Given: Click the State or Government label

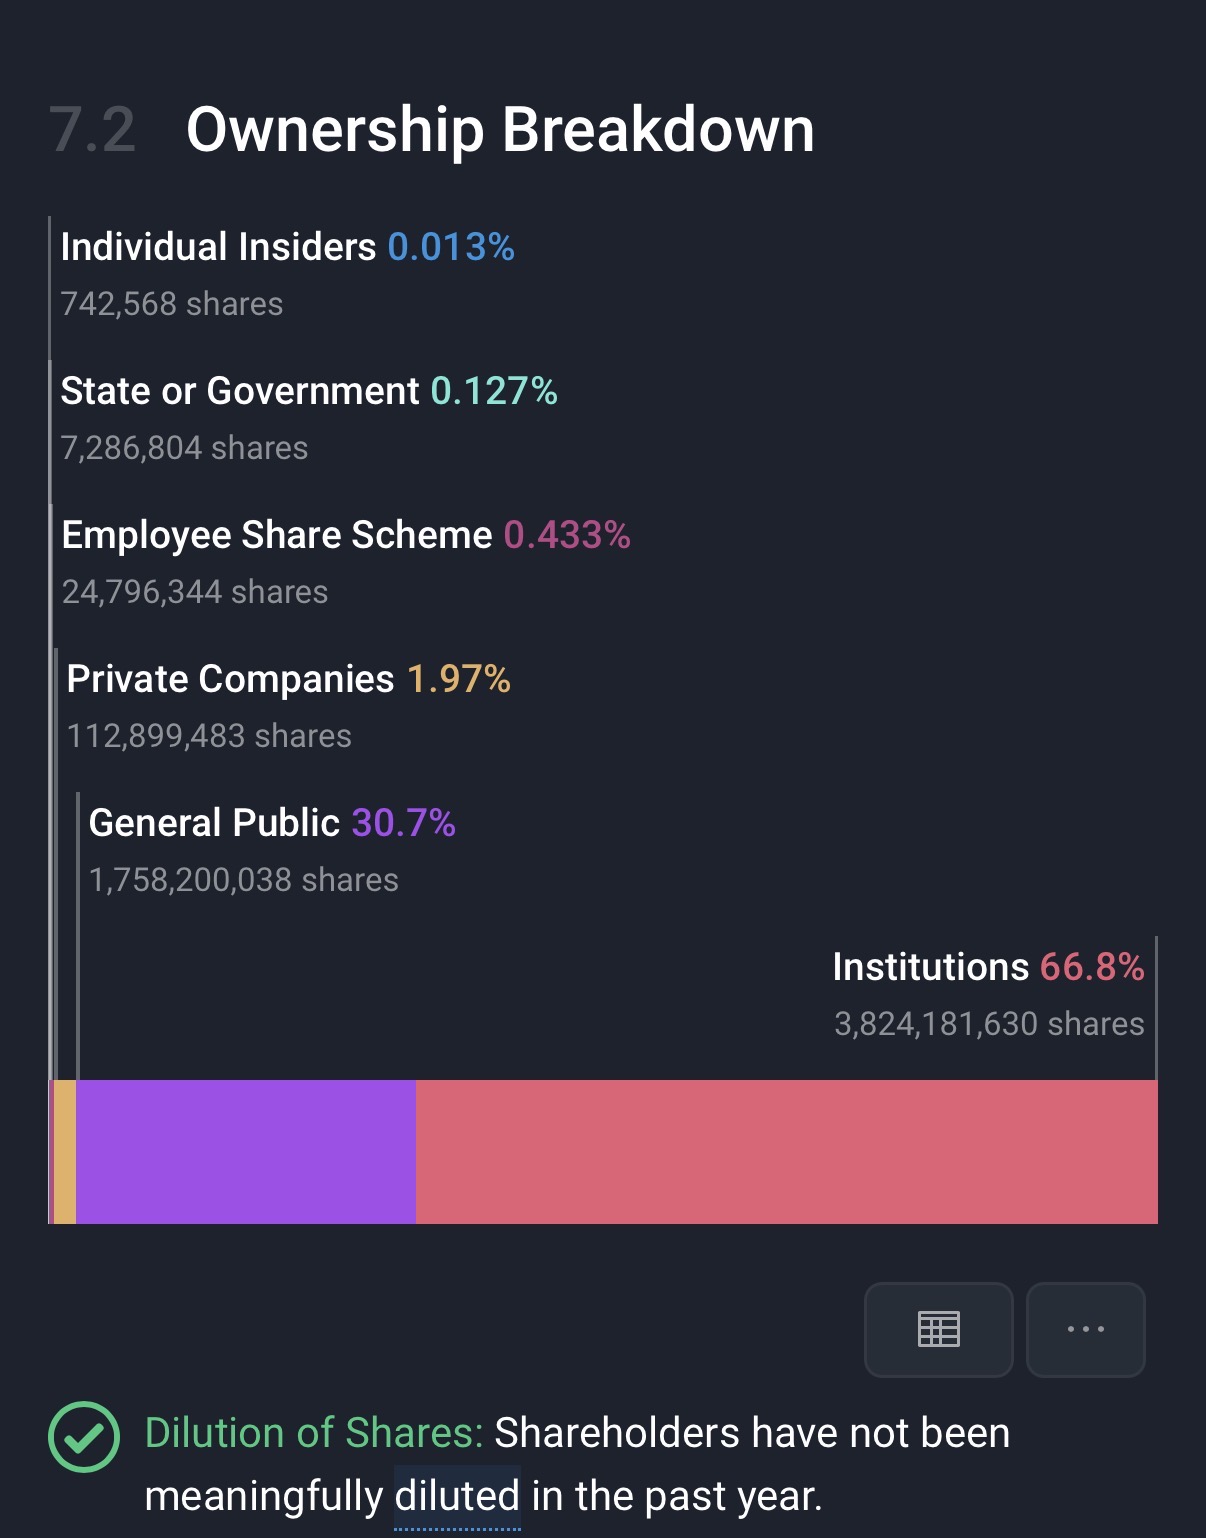Looking at the screenshot, I should [x=240, y=391].
